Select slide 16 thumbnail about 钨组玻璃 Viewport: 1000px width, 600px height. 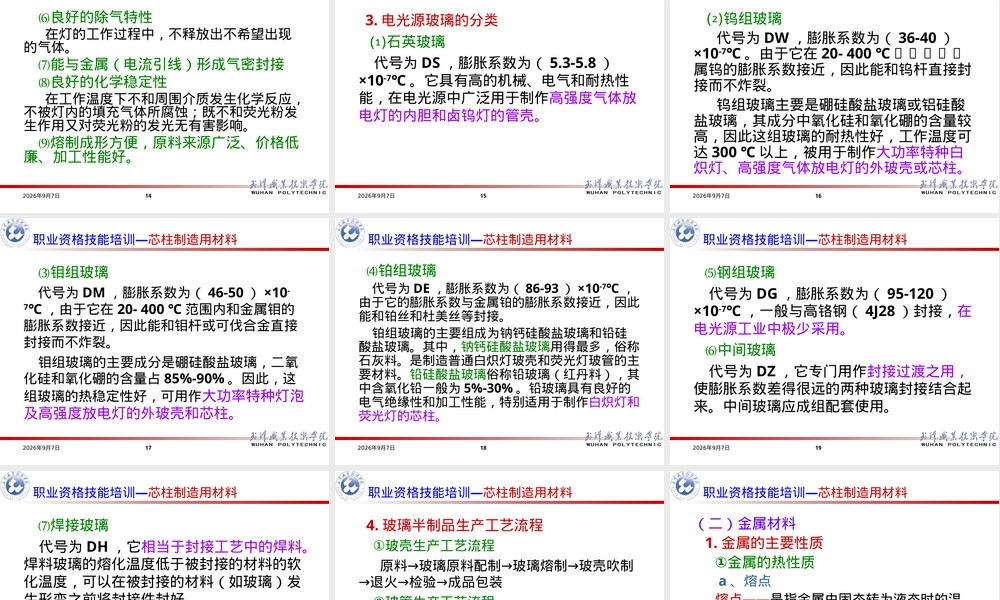click(x=835, y=106)
